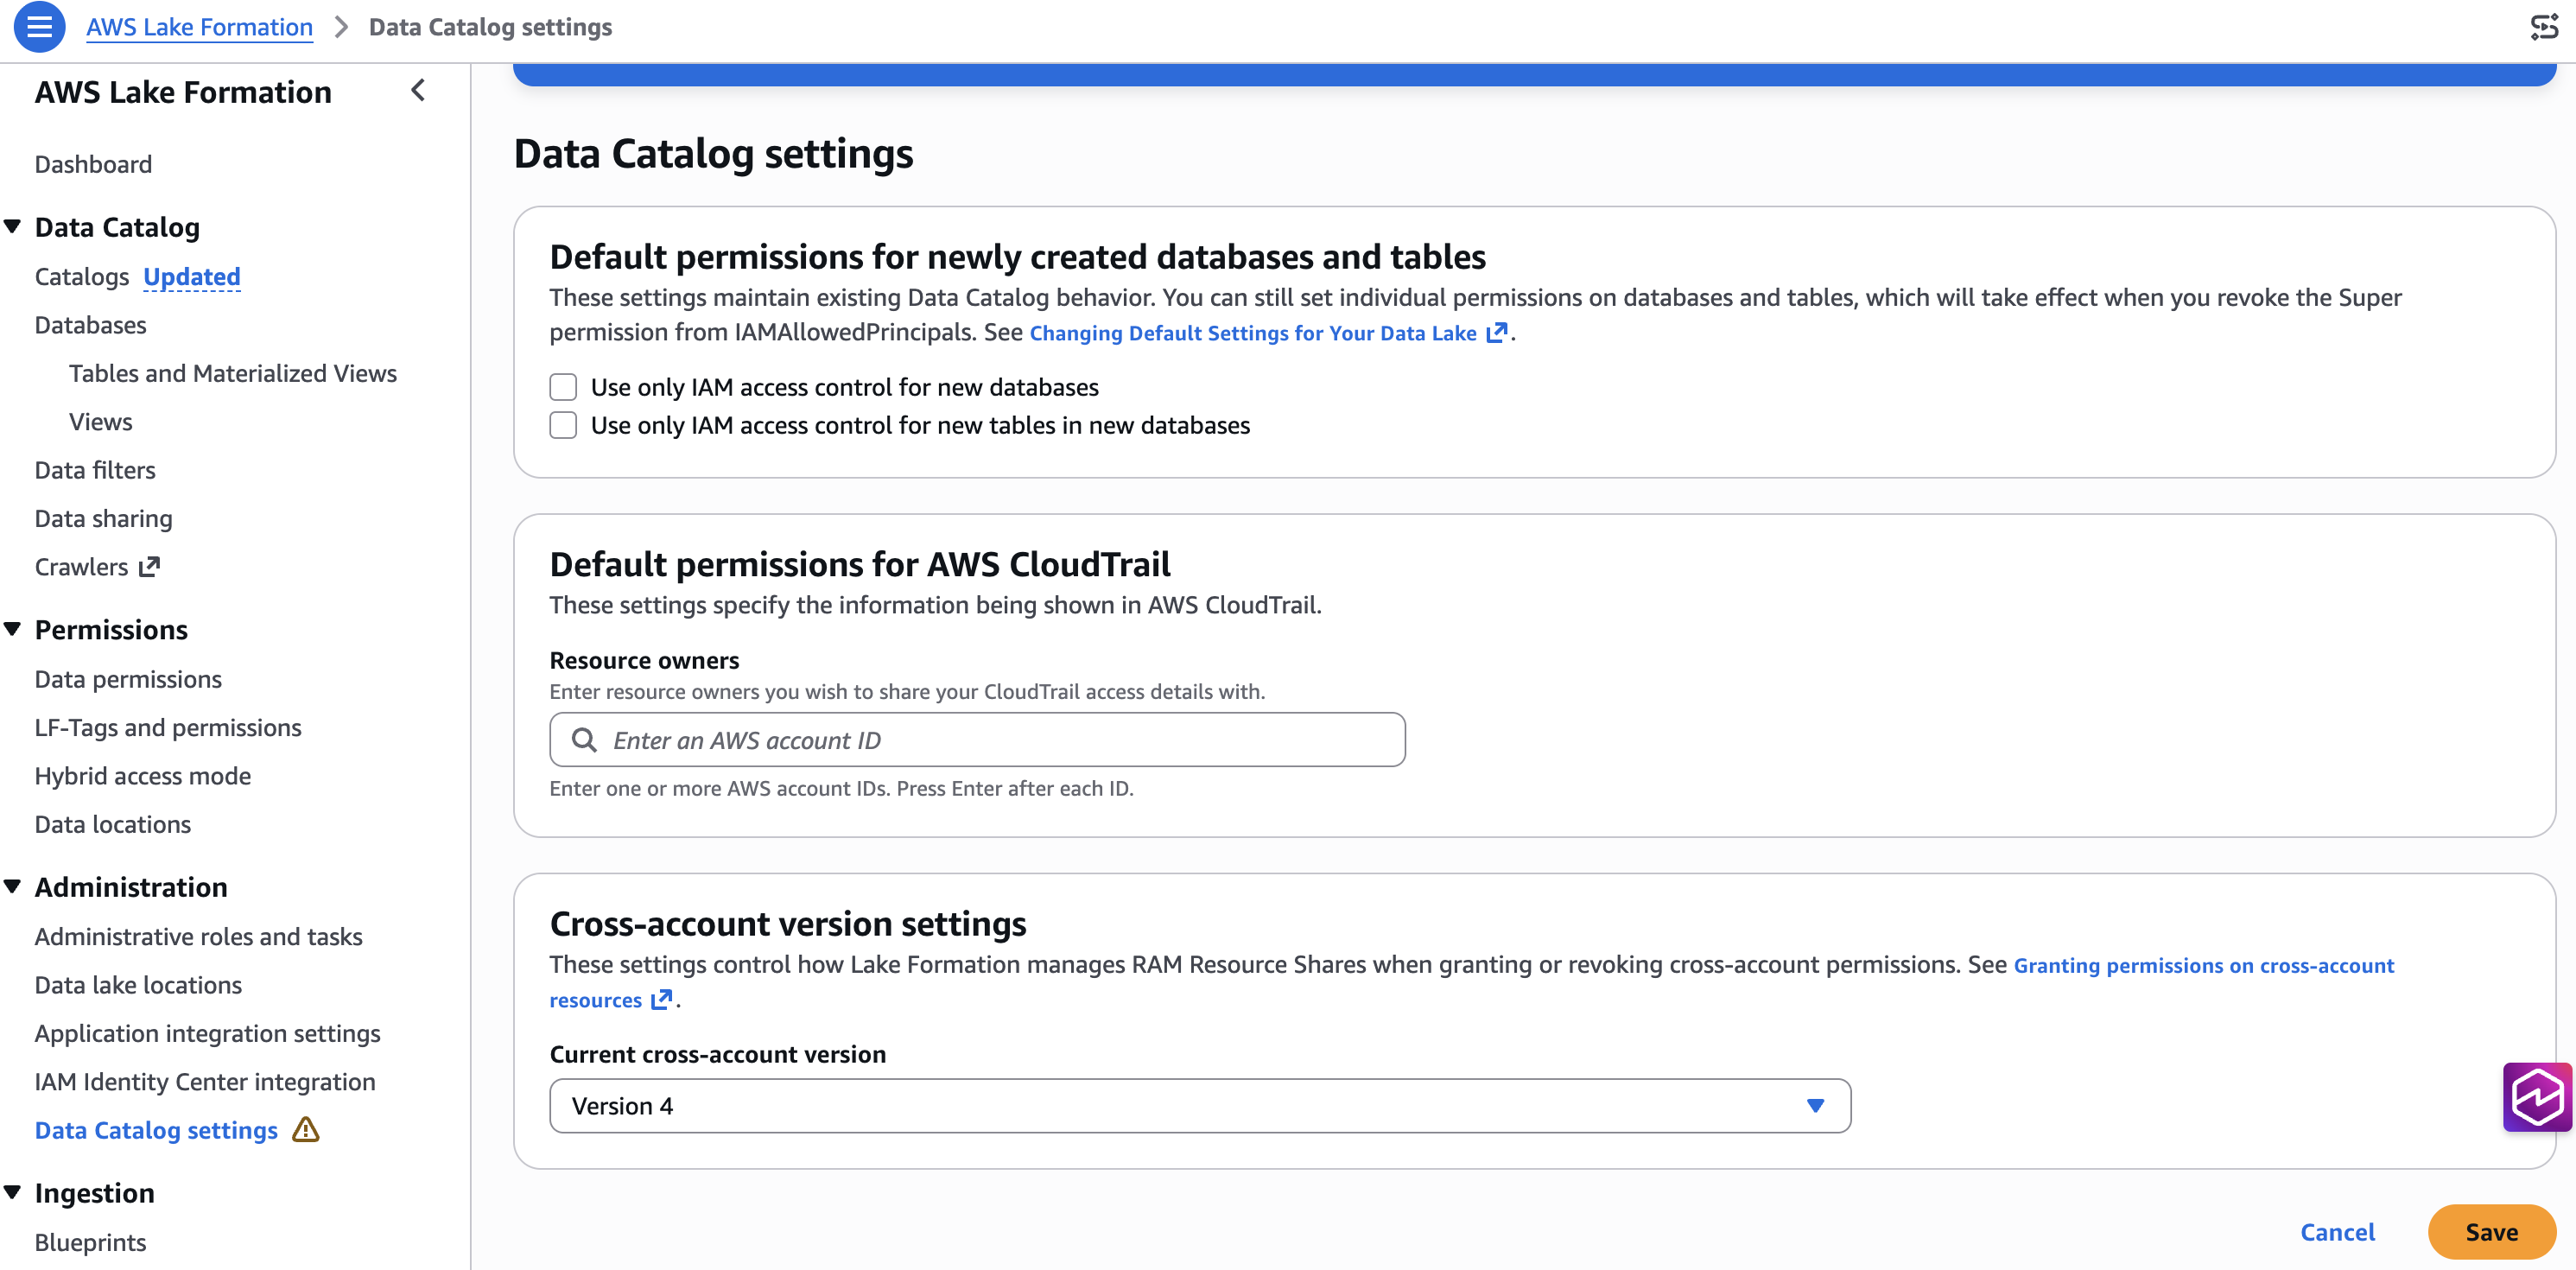Click the Cancel button

(x=2337, y=1232)
